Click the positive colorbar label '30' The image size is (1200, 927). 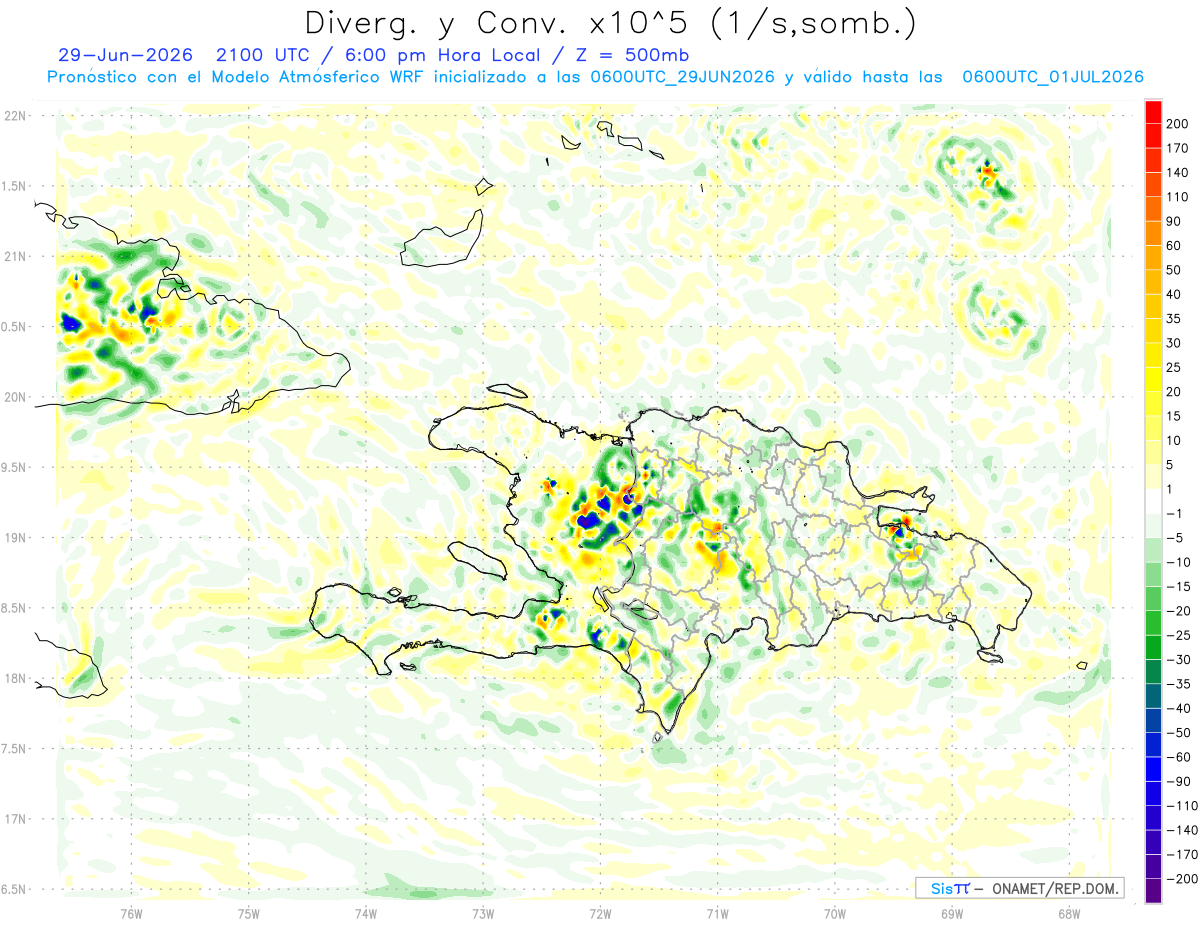[x=1175, y=343]
